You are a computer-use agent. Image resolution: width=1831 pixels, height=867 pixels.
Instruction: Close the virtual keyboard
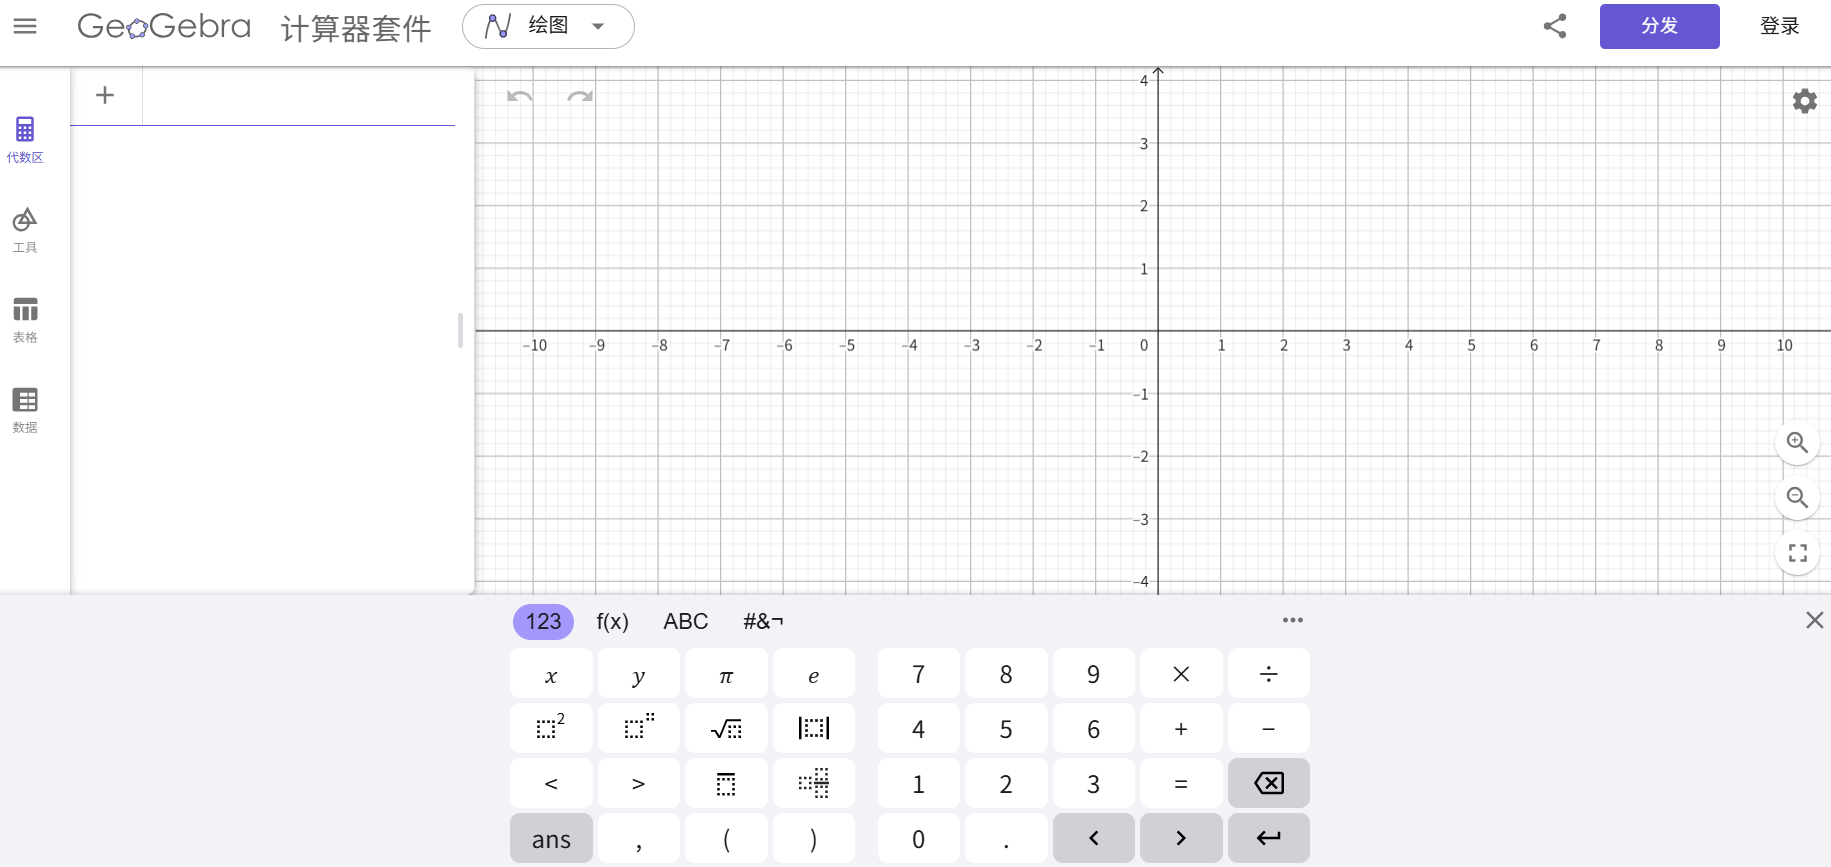pyautogui.click(x=1815, y=620)
